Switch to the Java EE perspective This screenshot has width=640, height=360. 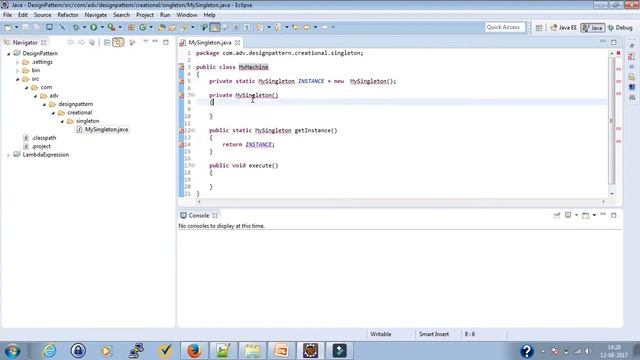(x=563, y=28)
